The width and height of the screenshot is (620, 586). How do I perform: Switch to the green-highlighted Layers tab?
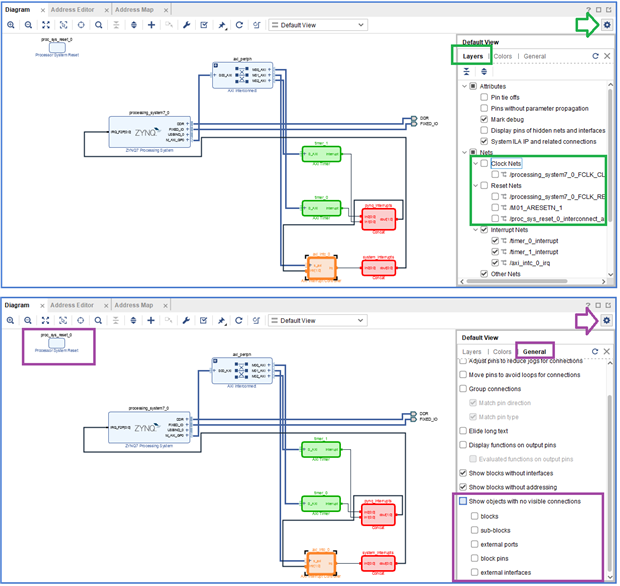(472, 56)
